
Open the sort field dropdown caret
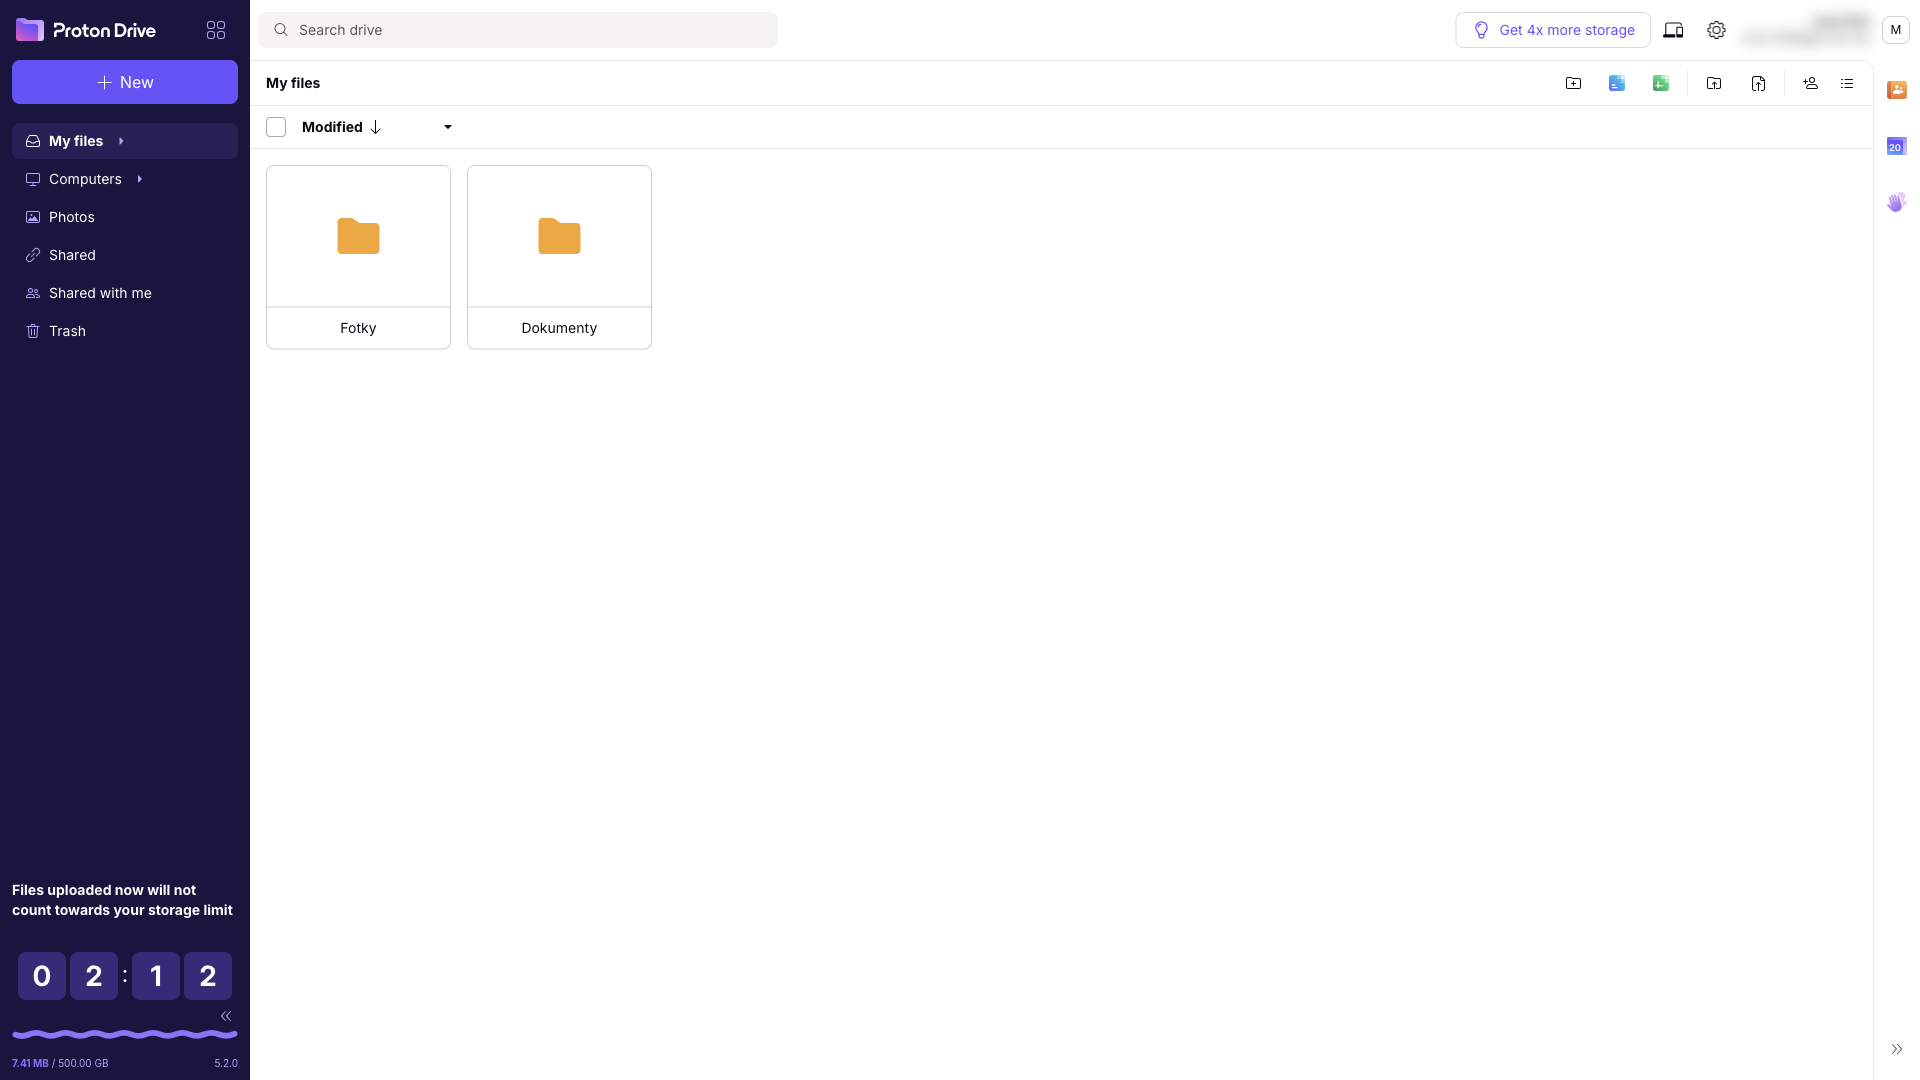(x=448, y=127)
